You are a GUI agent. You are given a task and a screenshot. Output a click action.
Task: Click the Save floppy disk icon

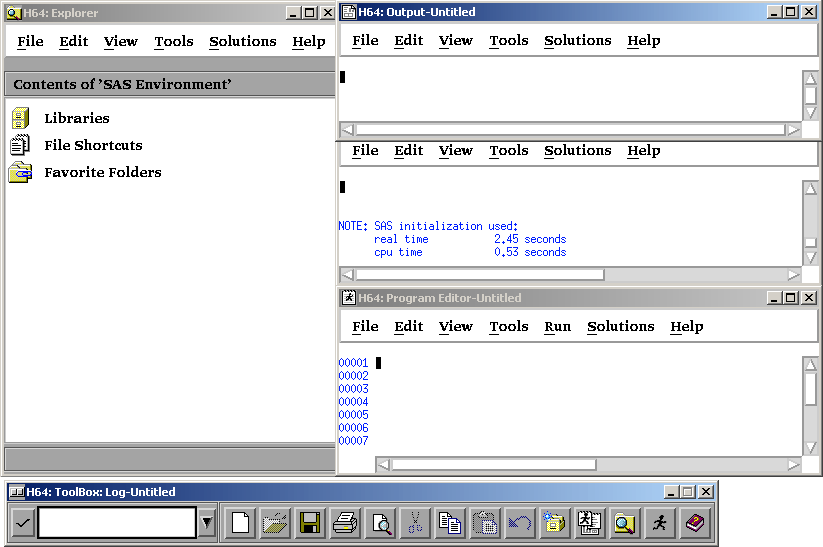pyautogui.click(x=310, y=523)
